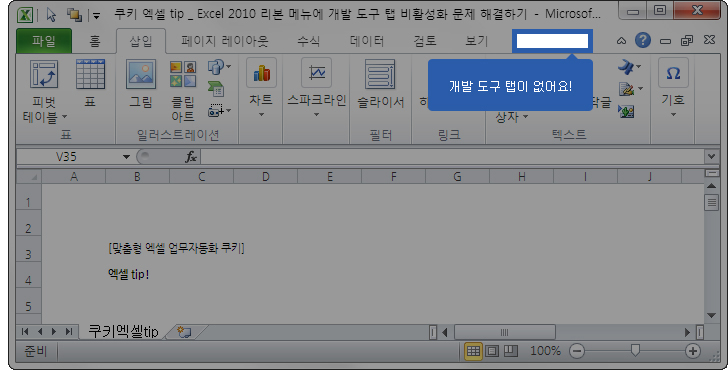Open the Name Box dropdown arrow
The image size is (728, 370).
(x=126, y=157)
